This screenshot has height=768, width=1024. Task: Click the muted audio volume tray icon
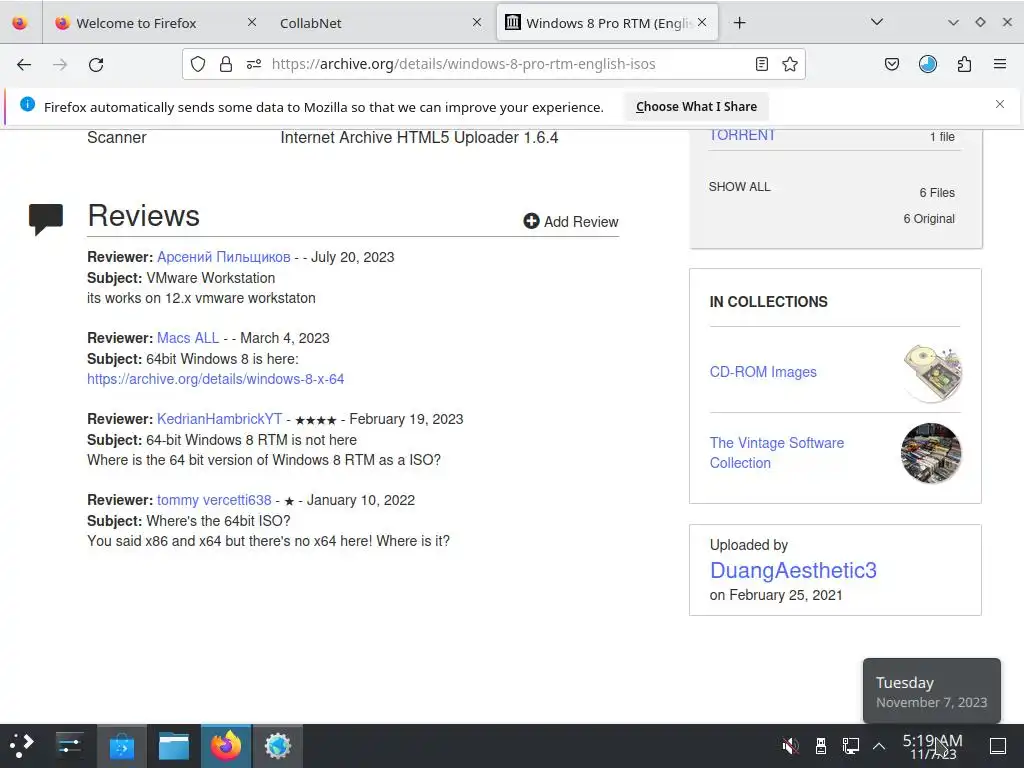point(790,746)
